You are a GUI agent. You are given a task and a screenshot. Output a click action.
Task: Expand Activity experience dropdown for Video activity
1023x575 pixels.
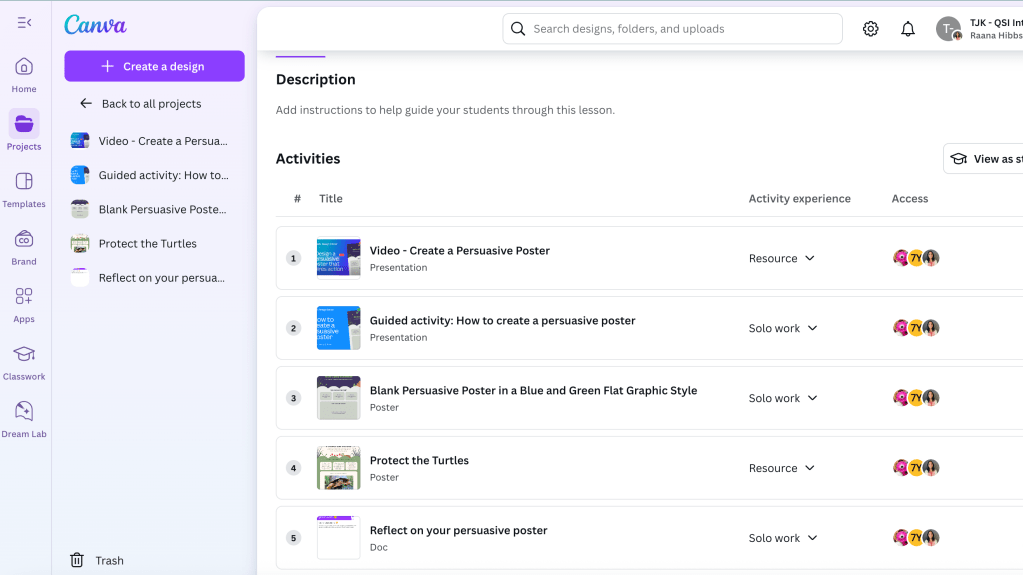coord(782,258)
